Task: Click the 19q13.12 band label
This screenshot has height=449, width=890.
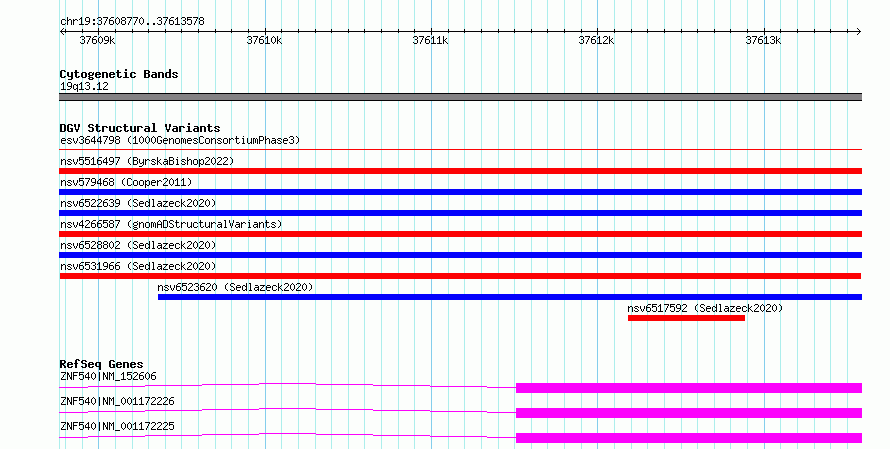Action: (84, 86)
